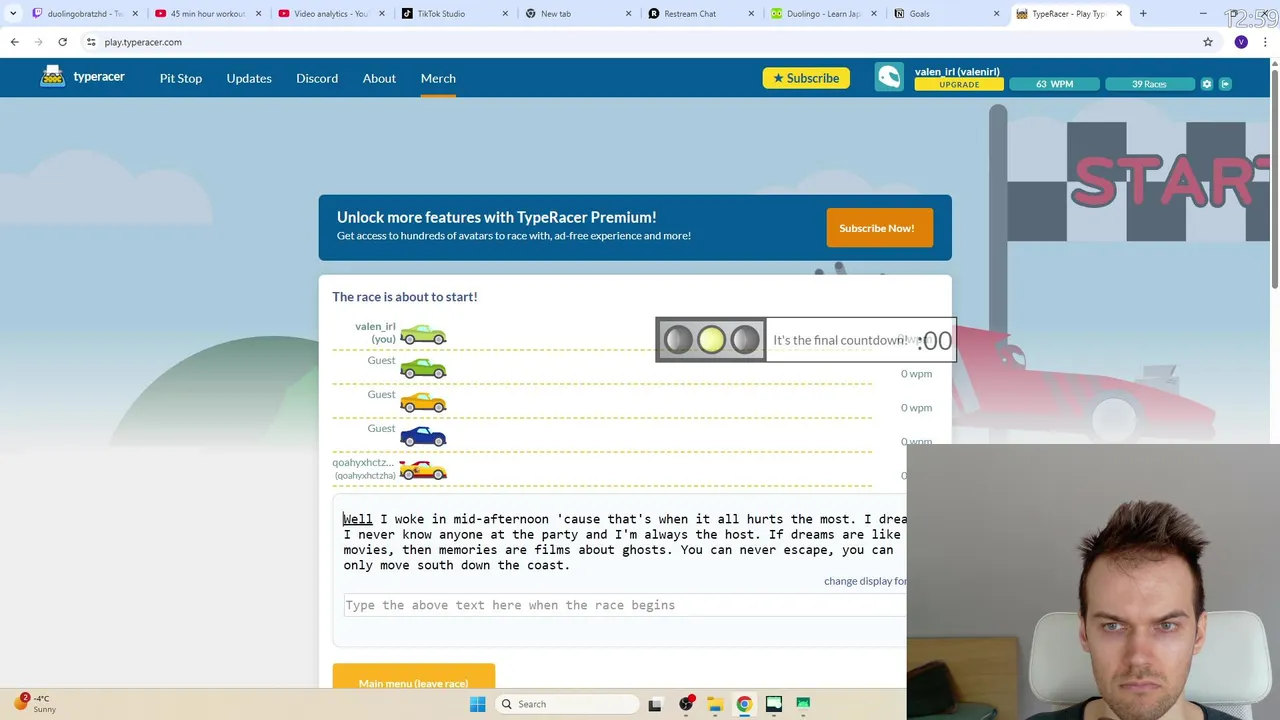Open the weather widget showing Sunny

pos(36,704)
